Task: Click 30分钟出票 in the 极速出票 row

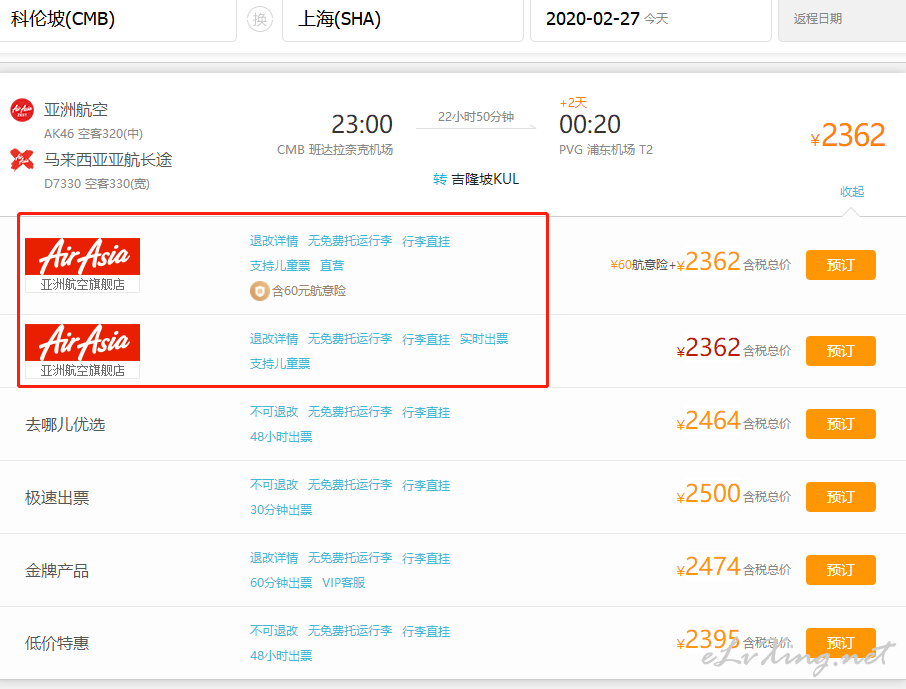Action: 281,510
